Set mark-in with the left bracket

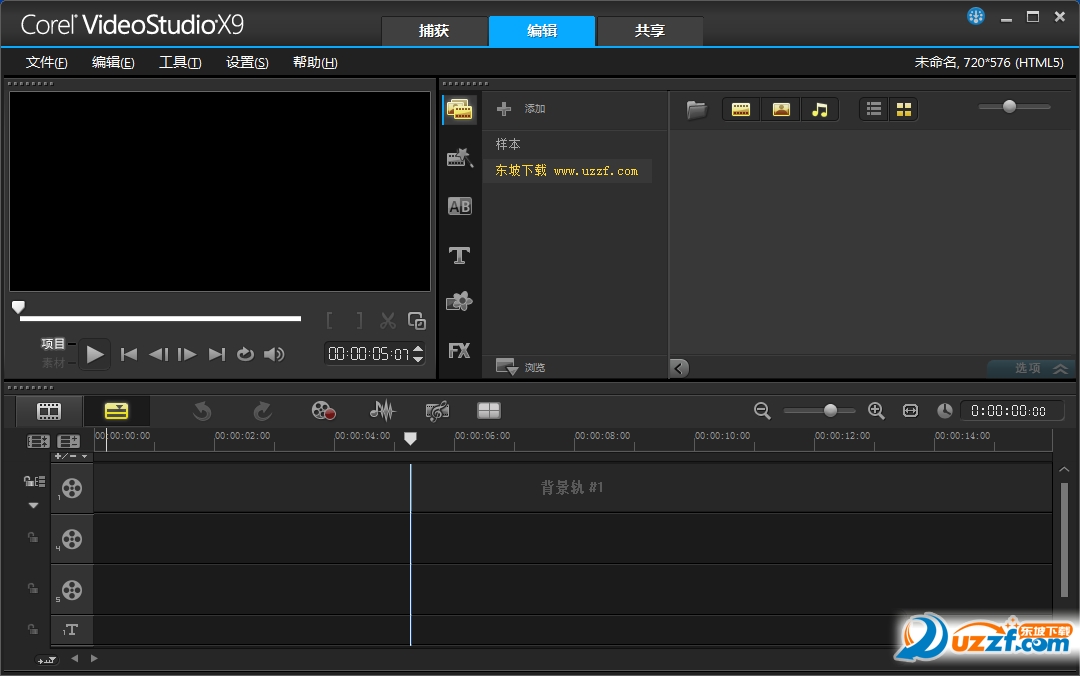330,320
